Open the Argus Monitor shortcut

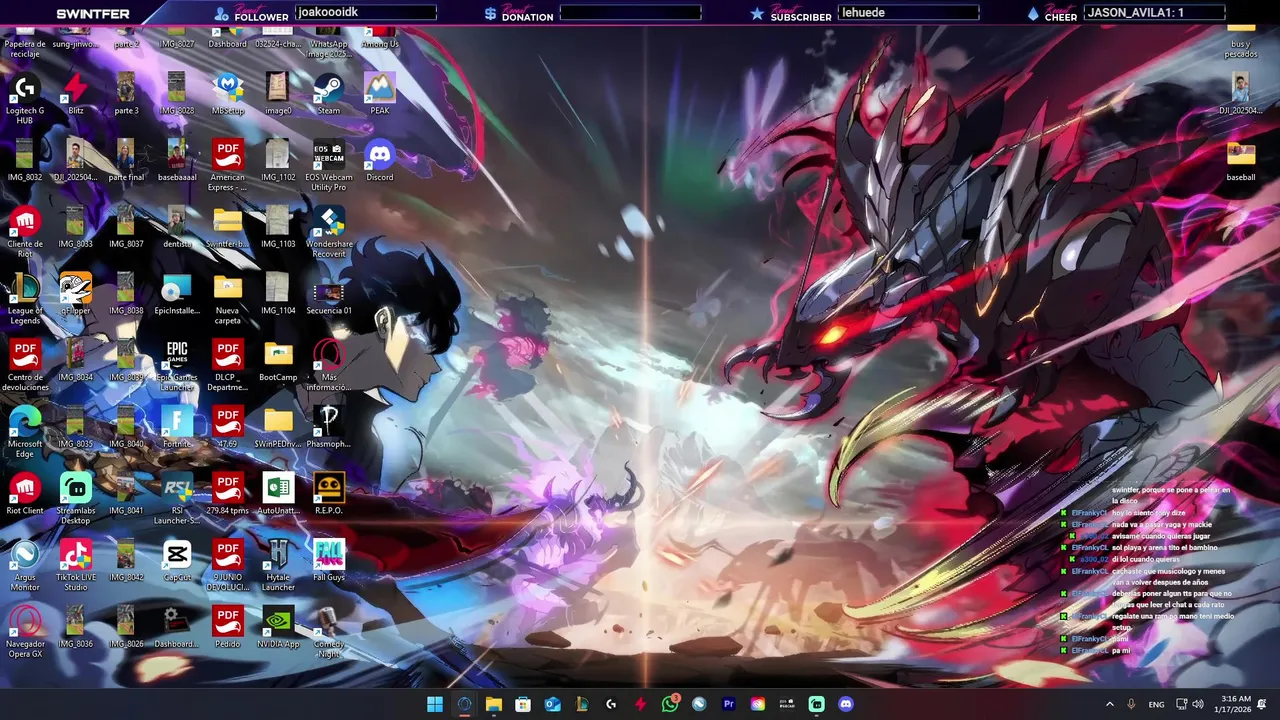pos(25,565)
